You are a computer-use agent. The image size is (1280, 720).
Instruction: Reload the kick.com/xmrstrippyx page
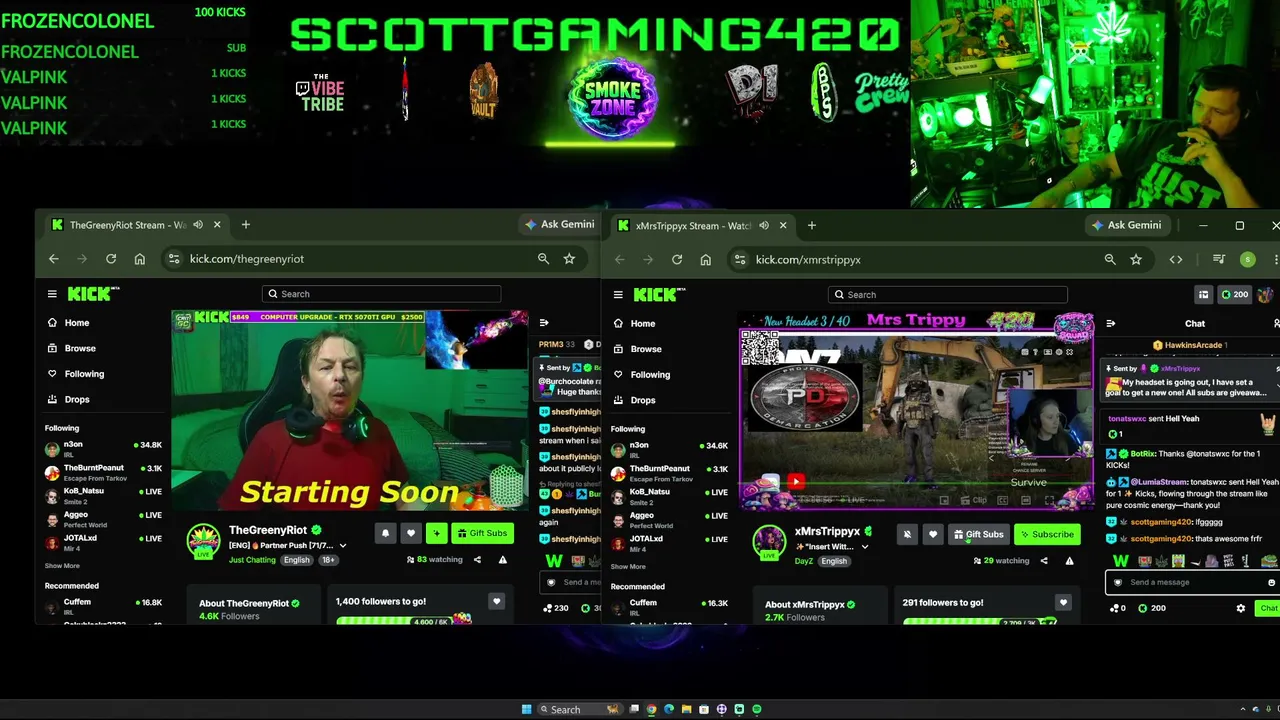click(x=677, y=260)
